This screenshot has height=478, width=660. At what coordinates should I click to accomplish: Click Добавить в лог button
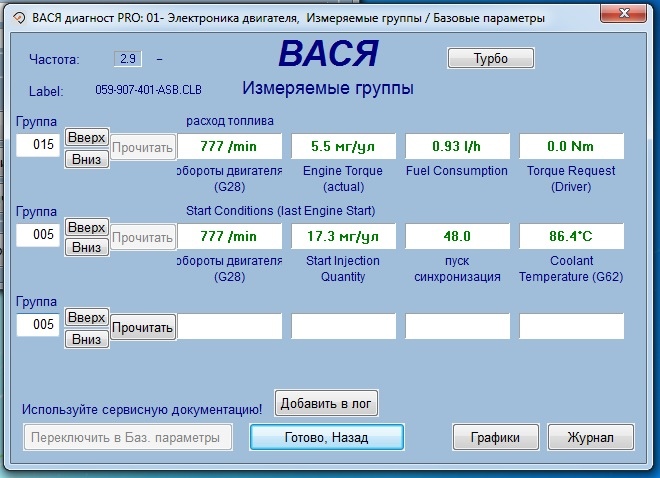(x=326, y=403)
